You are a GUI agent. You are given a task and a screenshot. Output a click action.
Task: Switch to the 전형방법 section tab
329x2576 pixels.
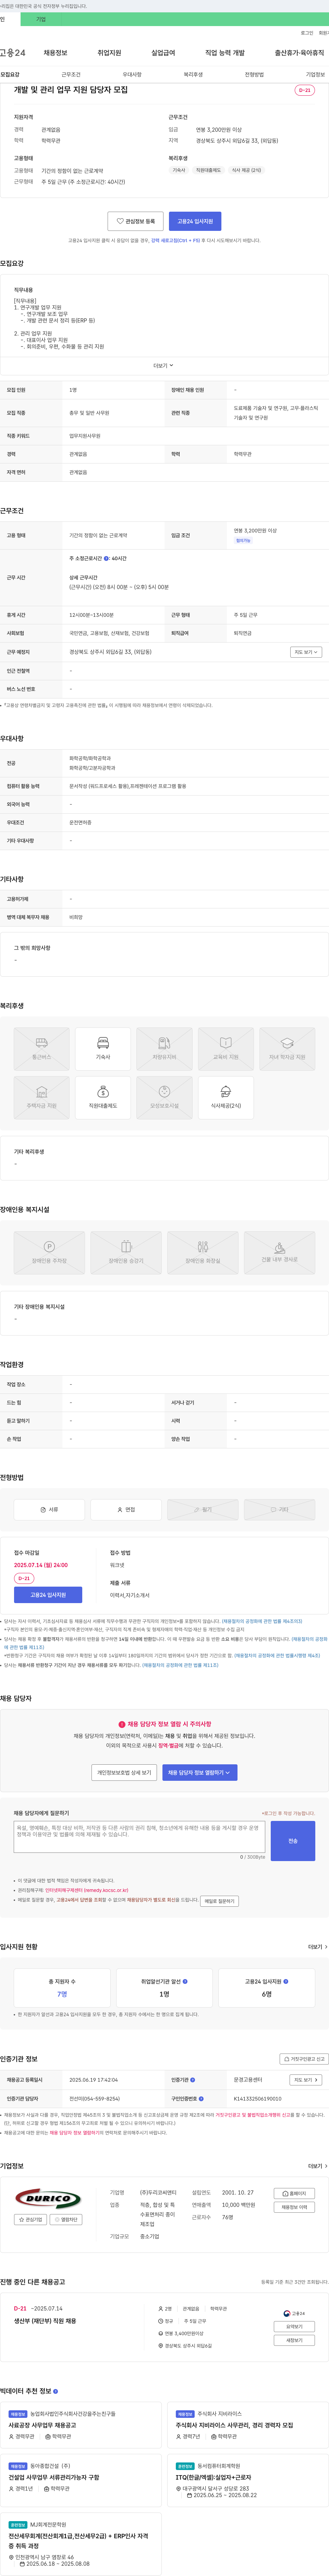pyautogui.click(x=254, y=75)
